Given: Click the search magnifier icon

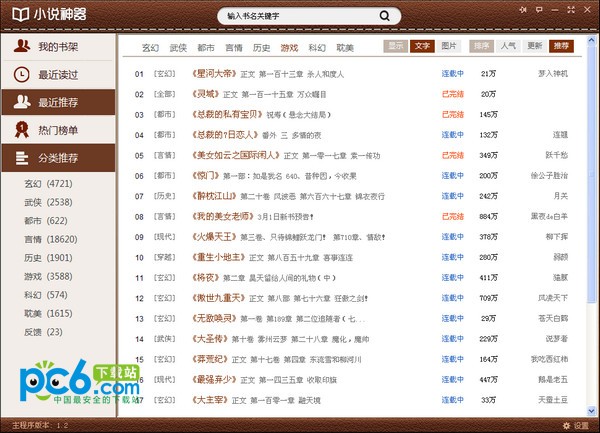Looking at the screenshot, I should coord(384,16).
